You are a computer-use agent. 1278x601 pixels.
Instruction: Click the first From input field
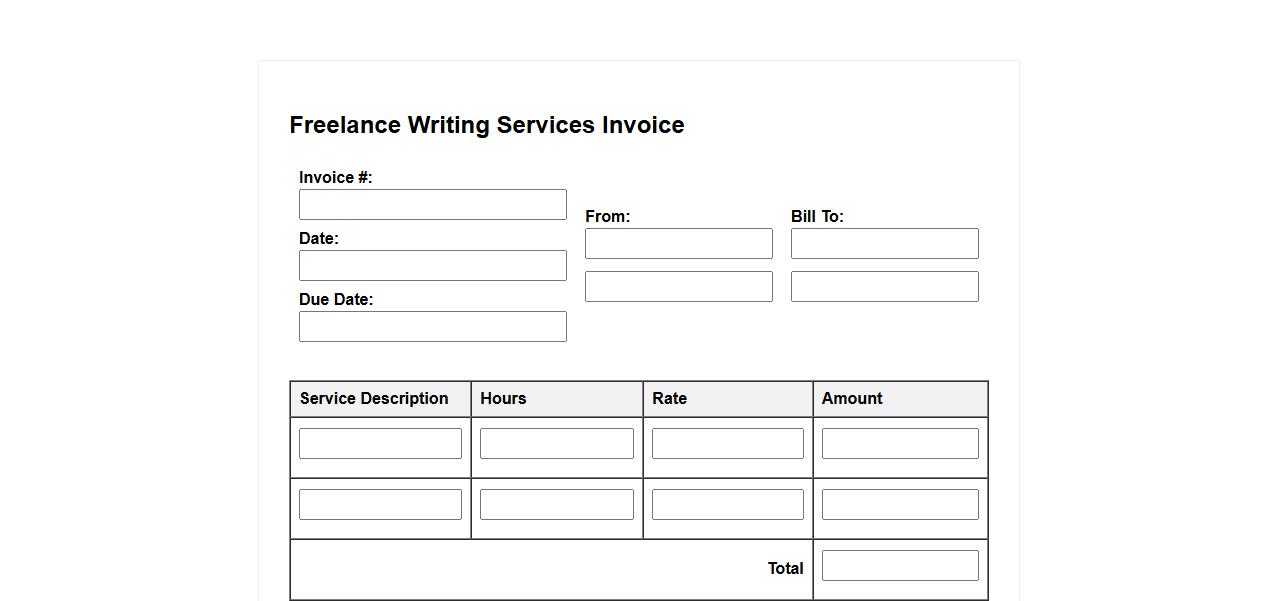click(x=678, y=244)
